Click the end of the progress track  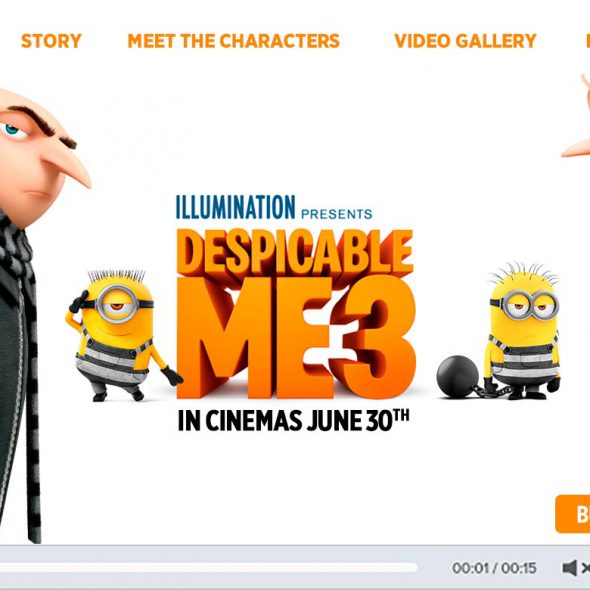414,567
